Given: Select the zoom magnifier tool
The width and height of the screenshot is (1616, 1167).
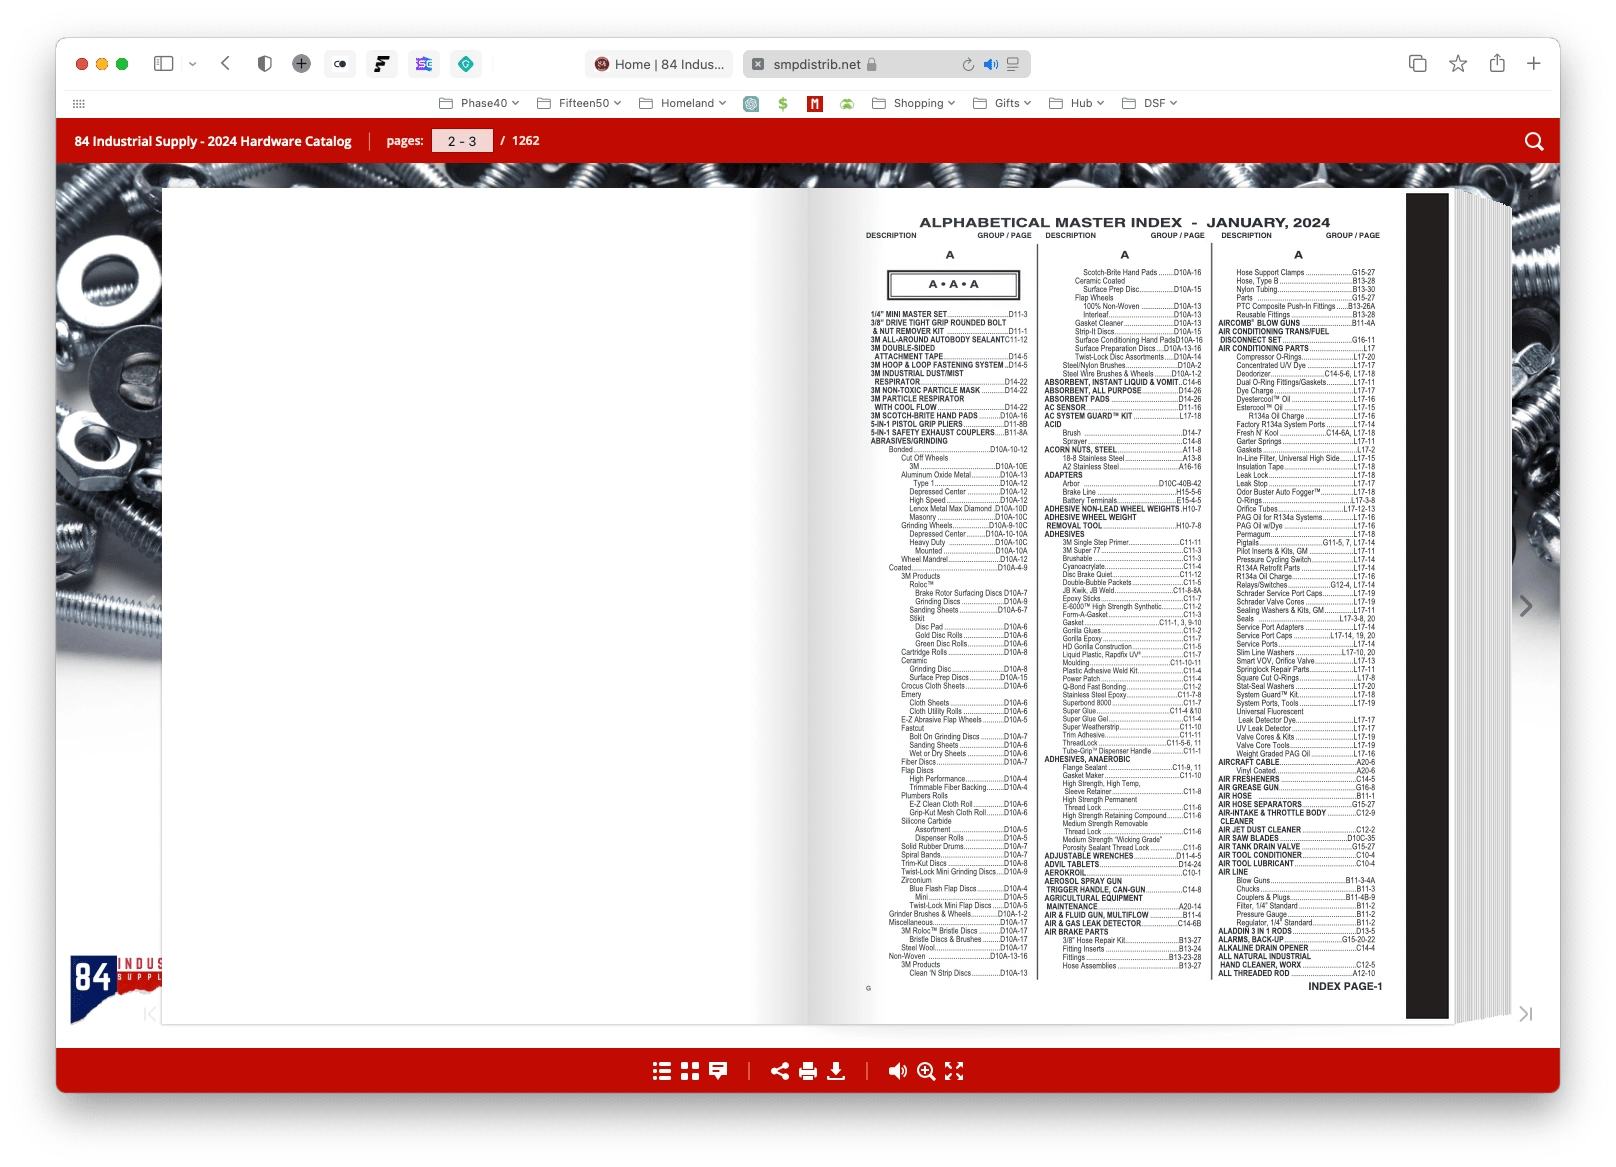Looking at the screenshot, I should click(925, 1071).
